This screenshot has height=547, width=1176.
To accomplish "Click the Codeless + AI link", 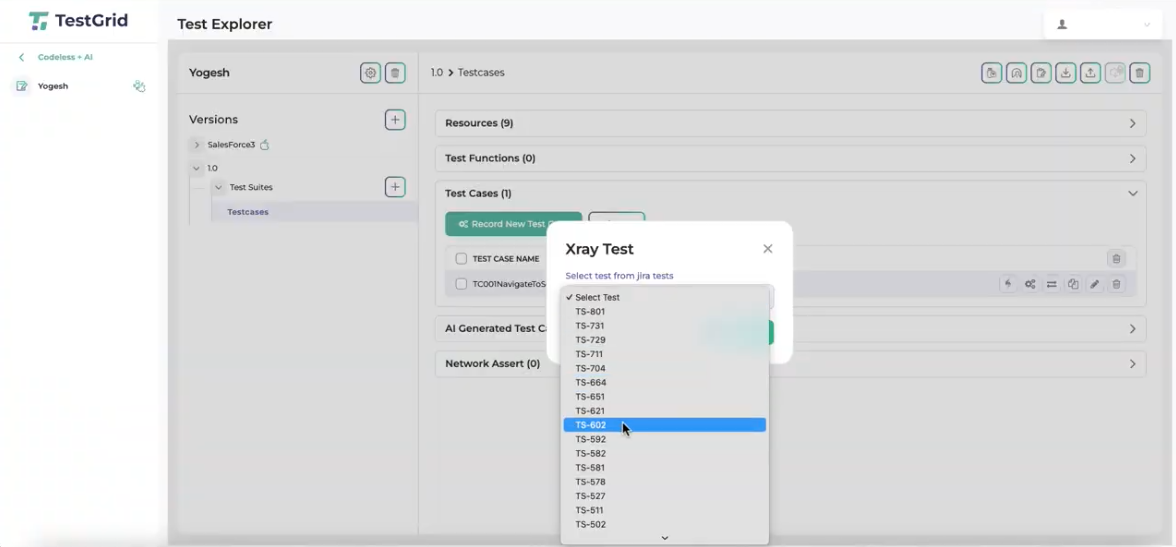I will coord(65,57).
